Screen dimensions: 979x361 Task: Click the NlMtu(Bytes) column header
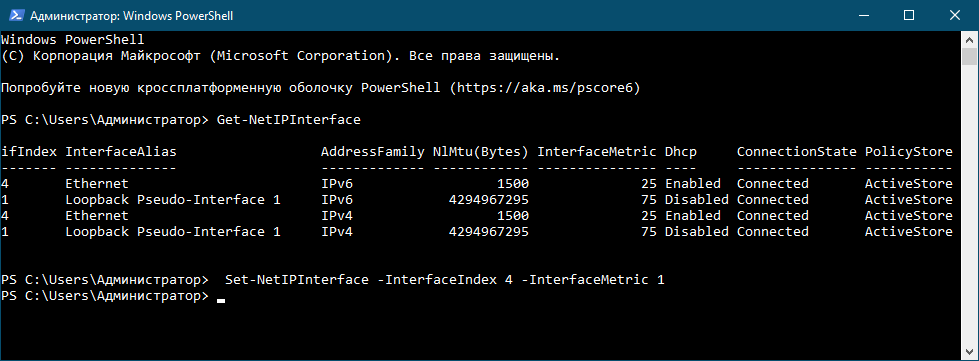(481, 152)
